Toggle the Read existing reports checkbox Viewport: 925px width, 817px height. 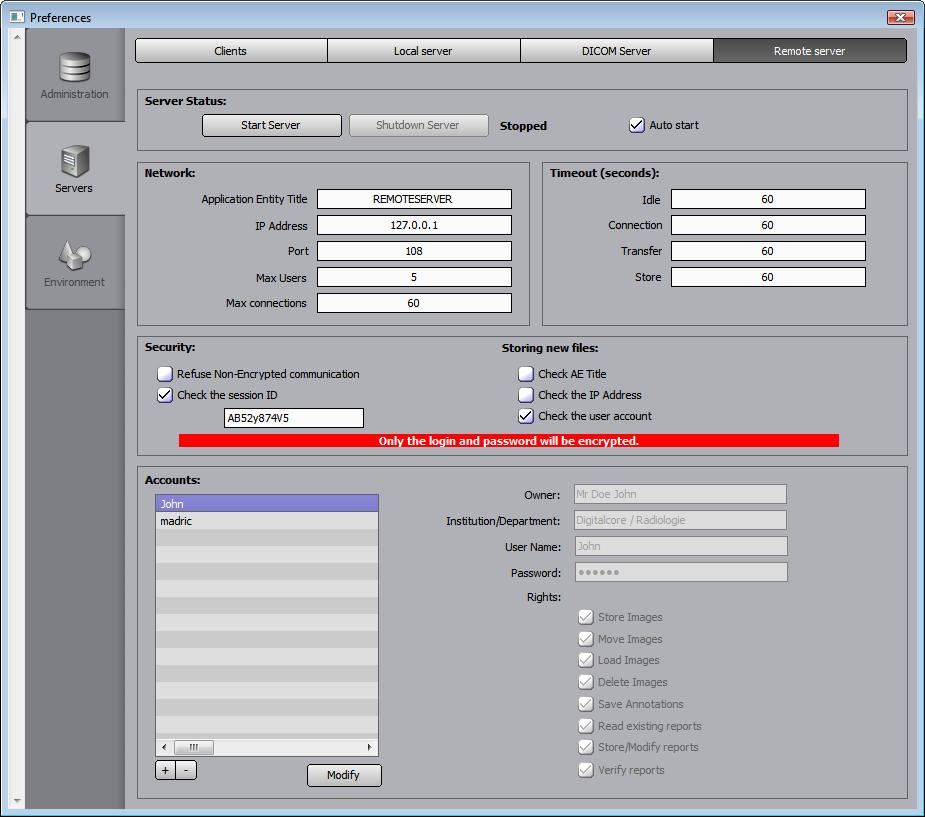pyautogui.click(x=586, y=726)
